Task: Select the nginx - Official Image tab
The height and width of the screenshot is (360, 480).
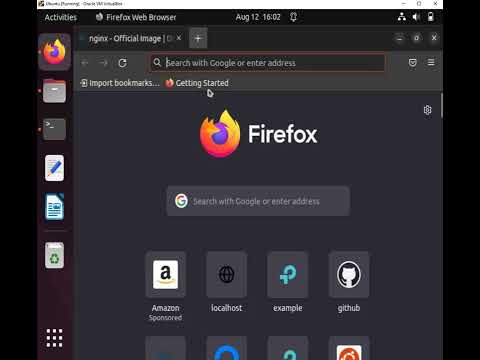Action: (x=132, y=38)
